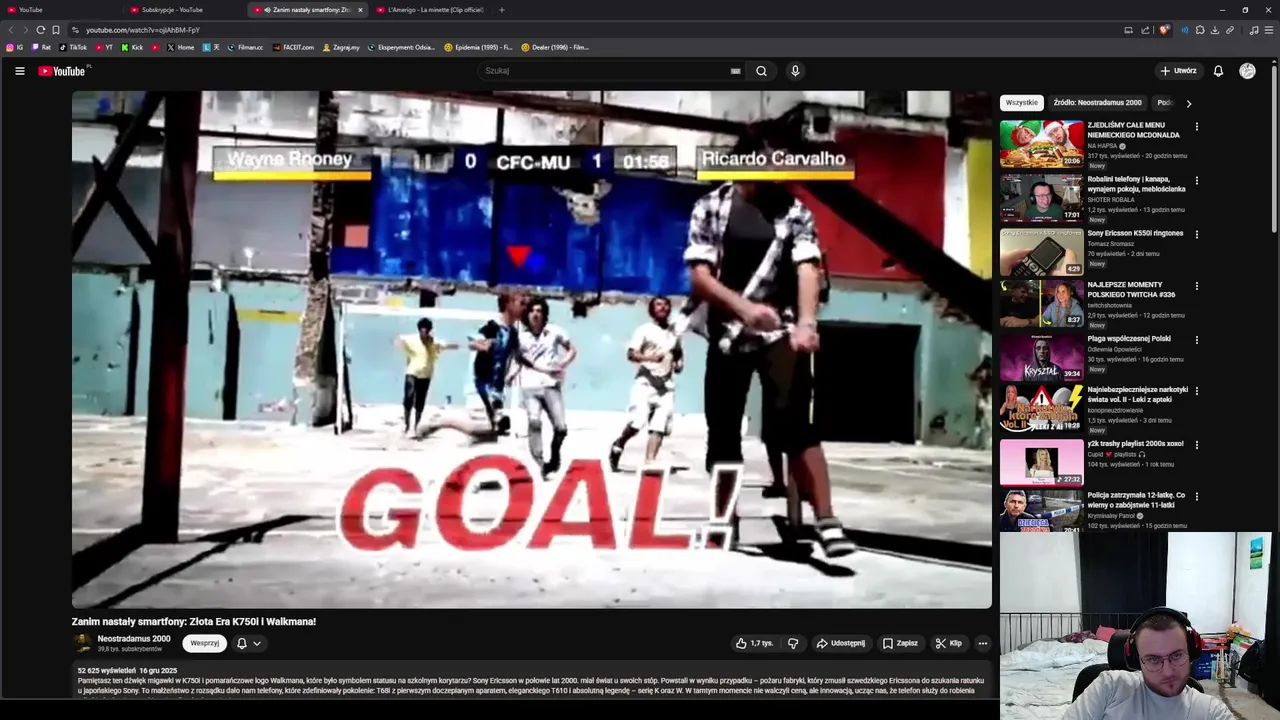Viewport: 1280px width, 720px height.
Task: Expand the notification bell subscription dropdown
Action: point(248,644)
